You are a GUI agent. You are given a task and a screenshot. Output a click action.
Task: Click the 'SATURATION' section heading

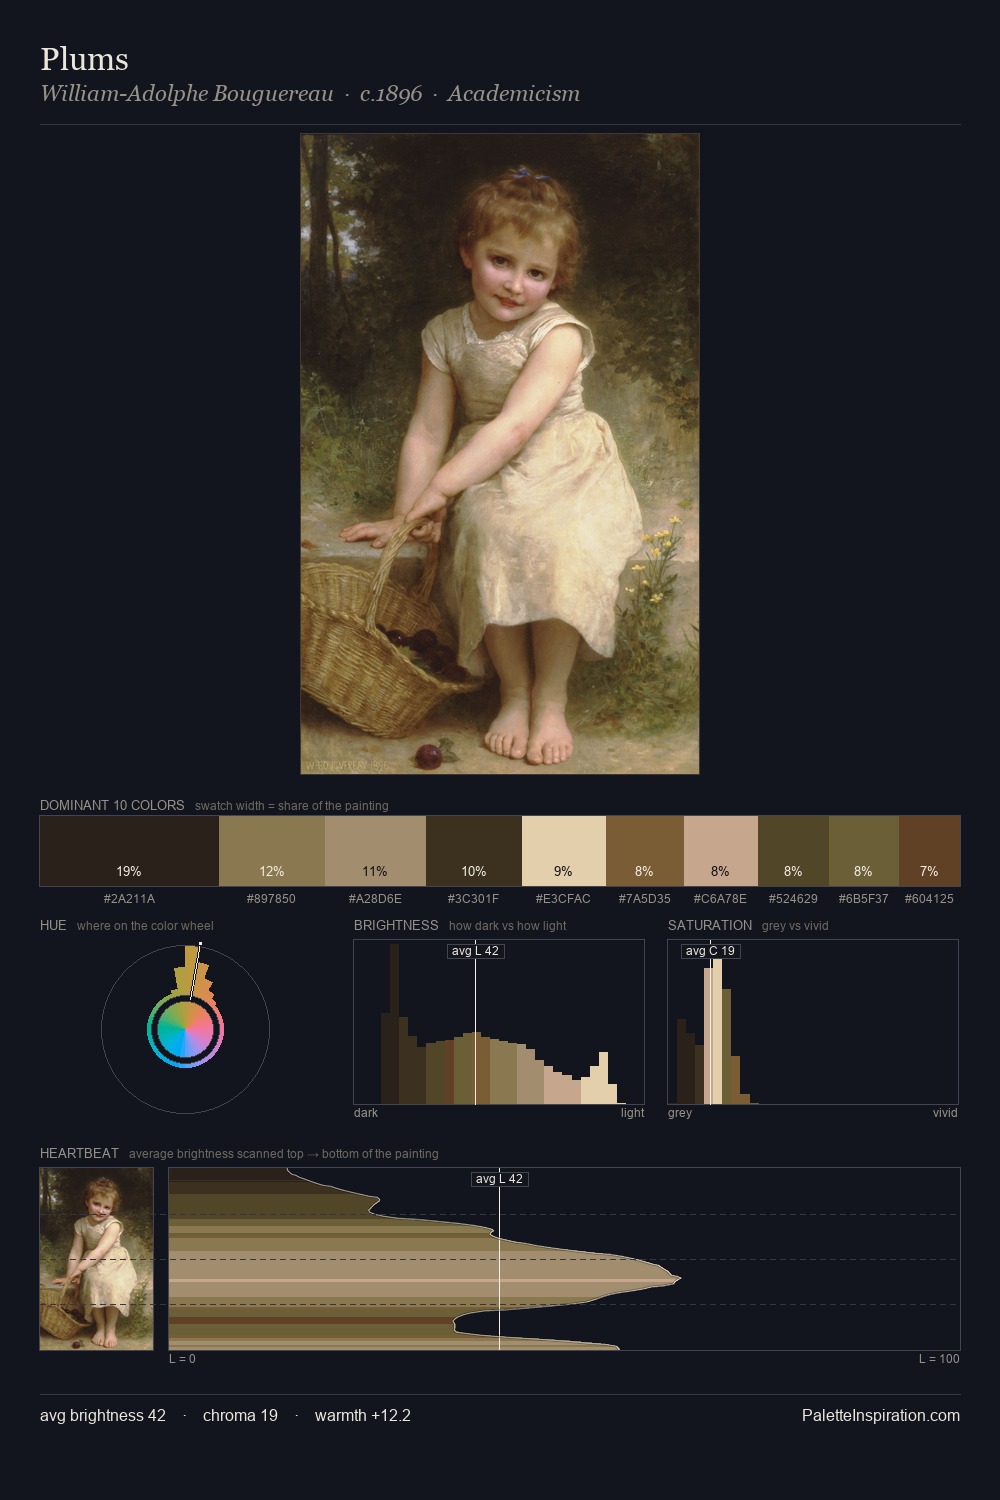tap(710, 925)
